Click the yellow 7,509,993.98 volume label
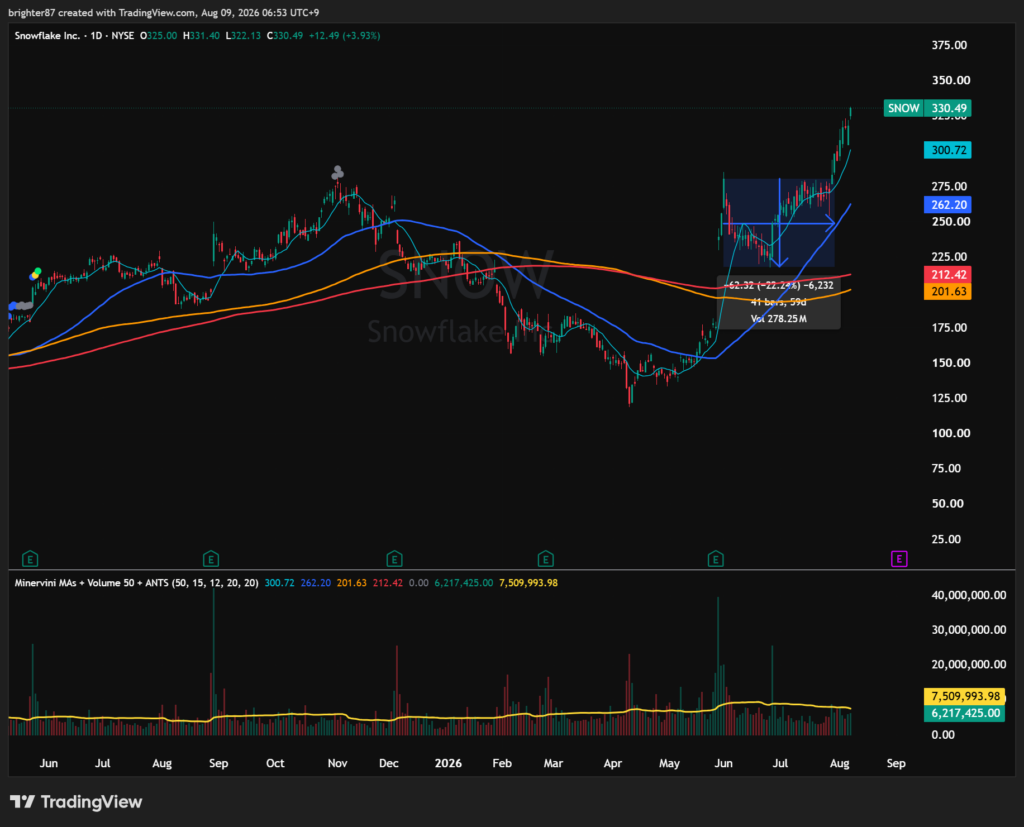The width and height of the screenshot is (1024, 827). [x=965, y=696]
